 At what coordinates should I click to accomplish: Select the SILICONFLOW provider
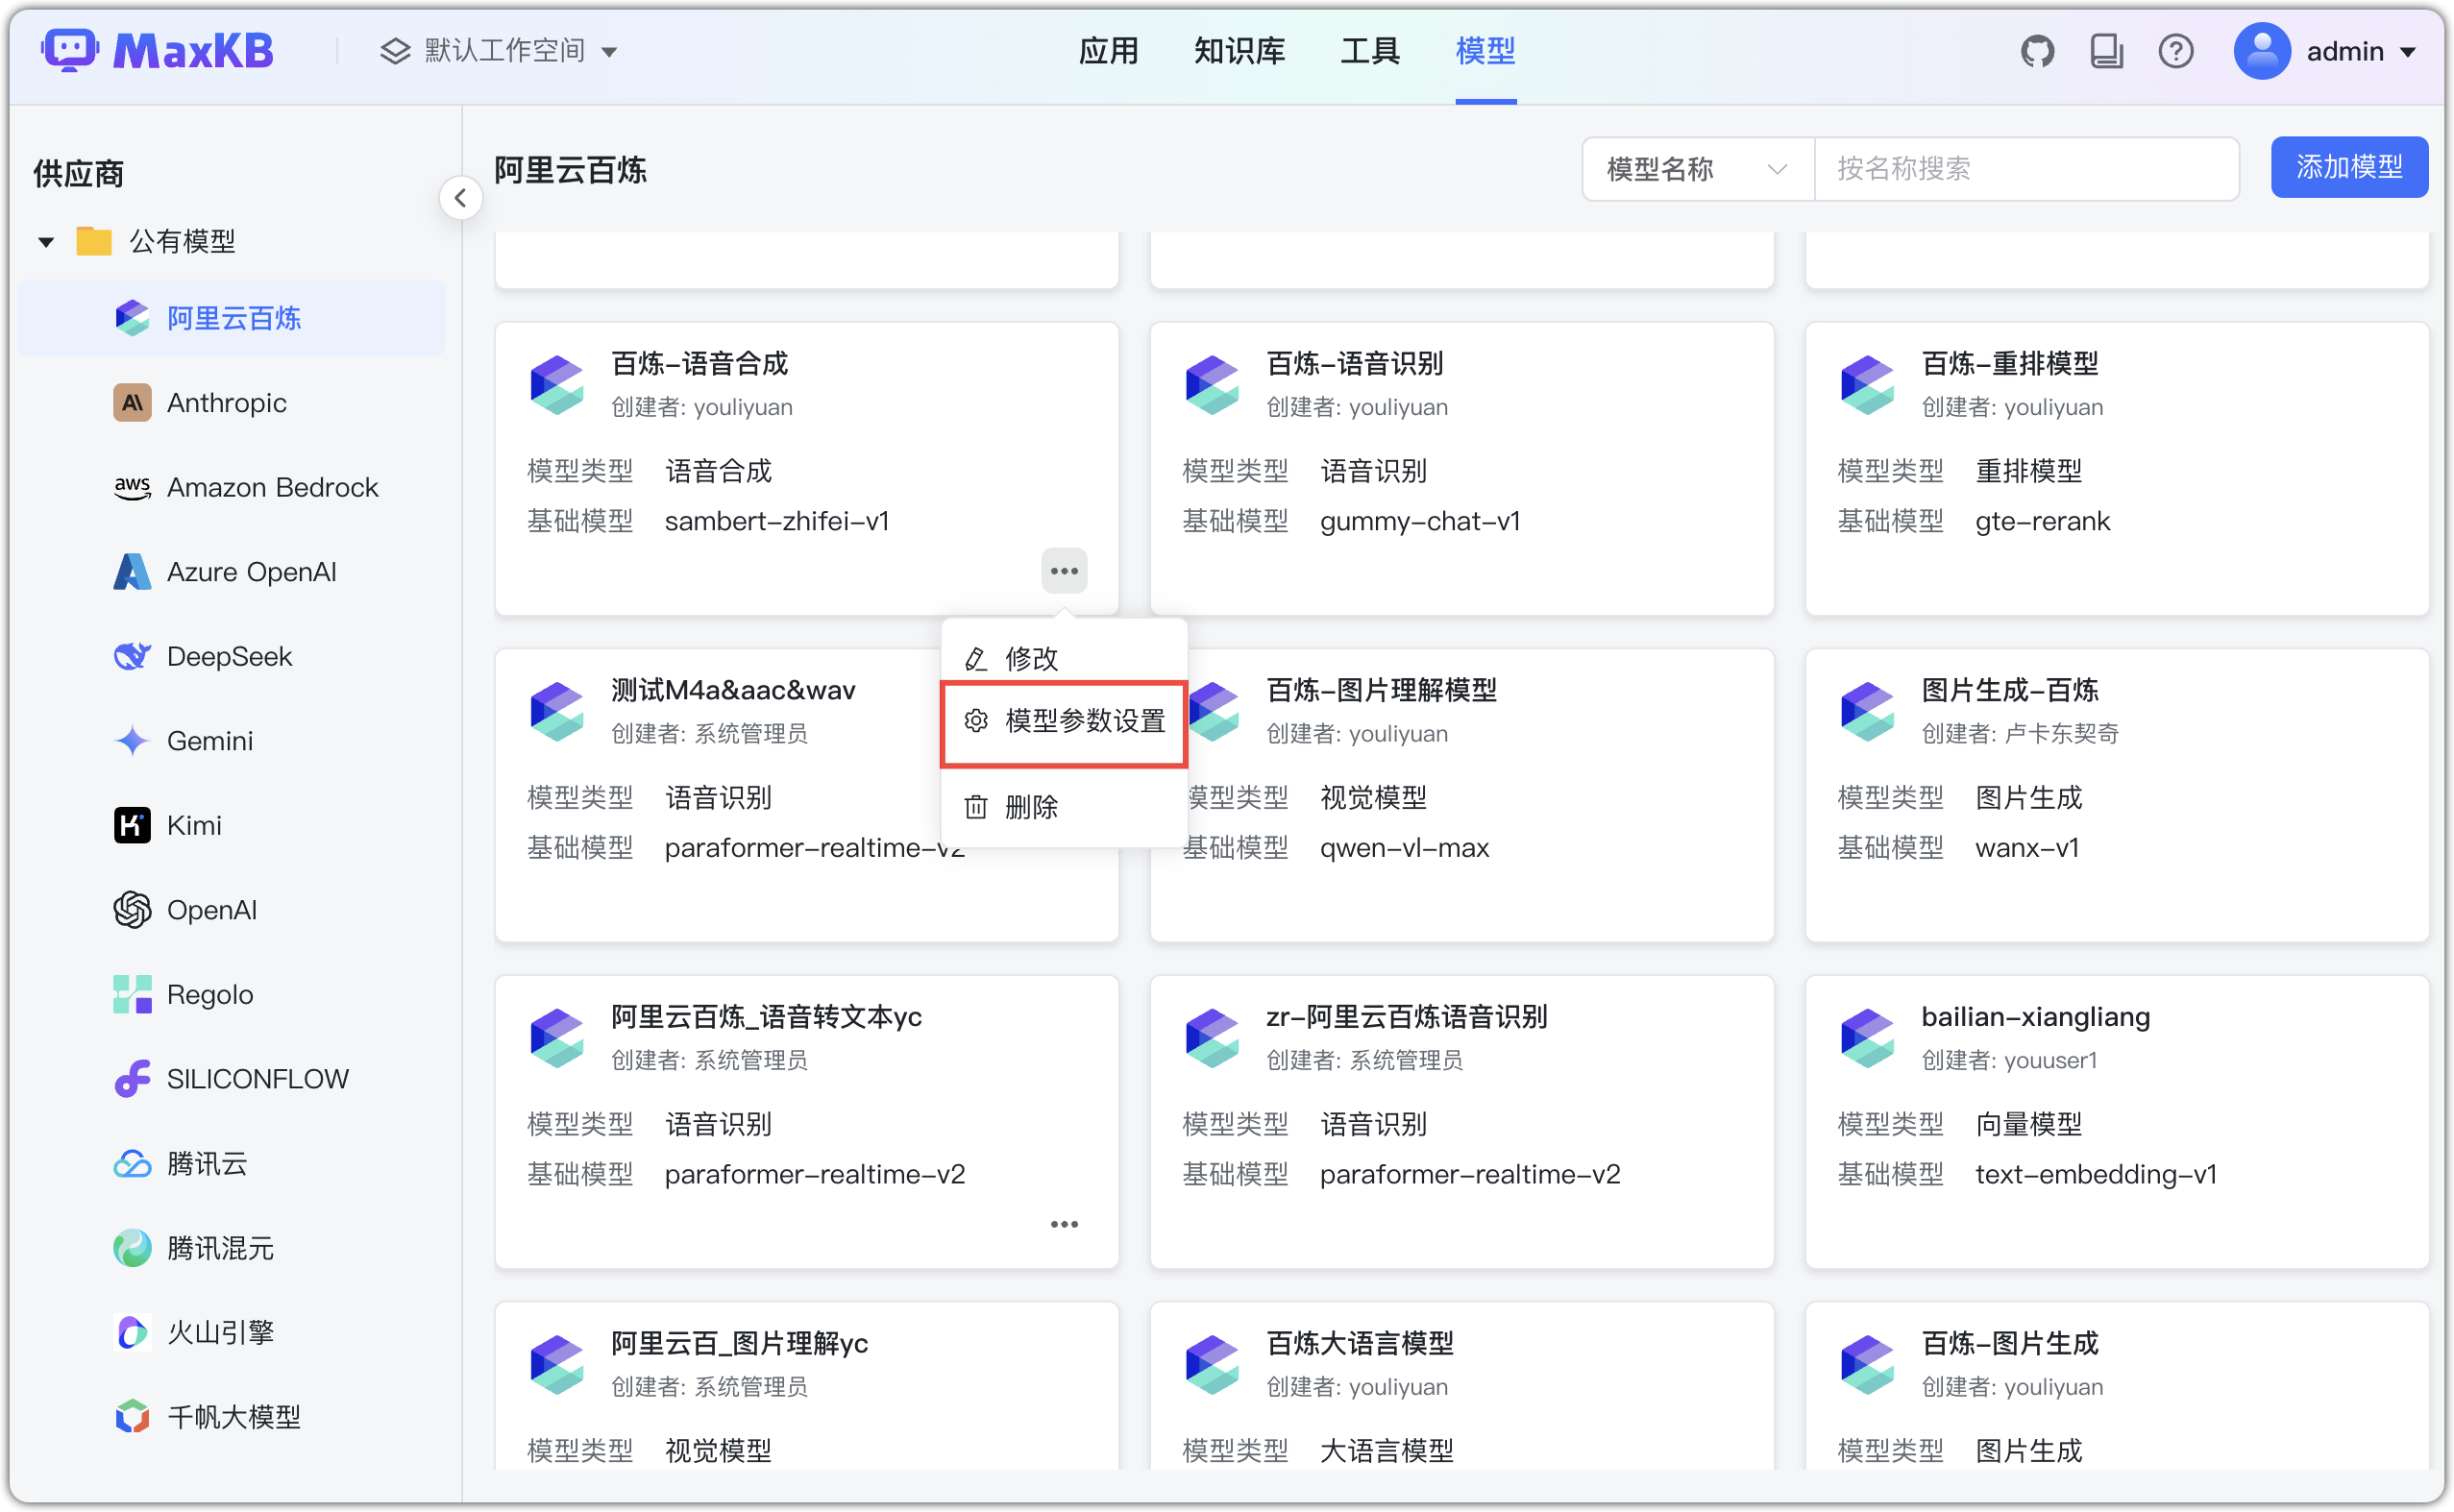click(231, 1079)
